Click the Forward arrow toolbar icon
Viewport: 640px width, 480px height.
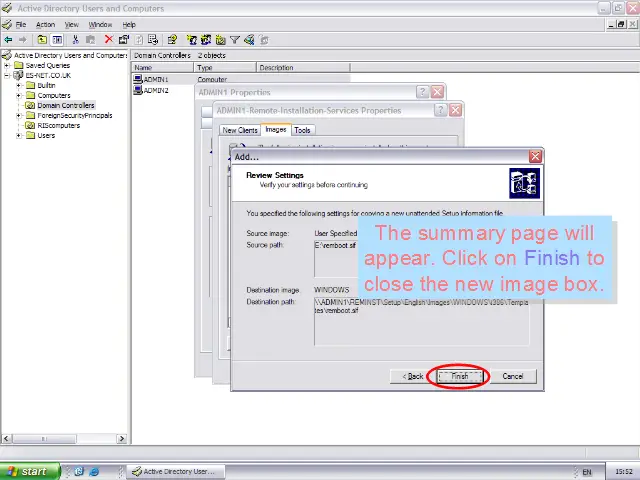coord(23,40)
